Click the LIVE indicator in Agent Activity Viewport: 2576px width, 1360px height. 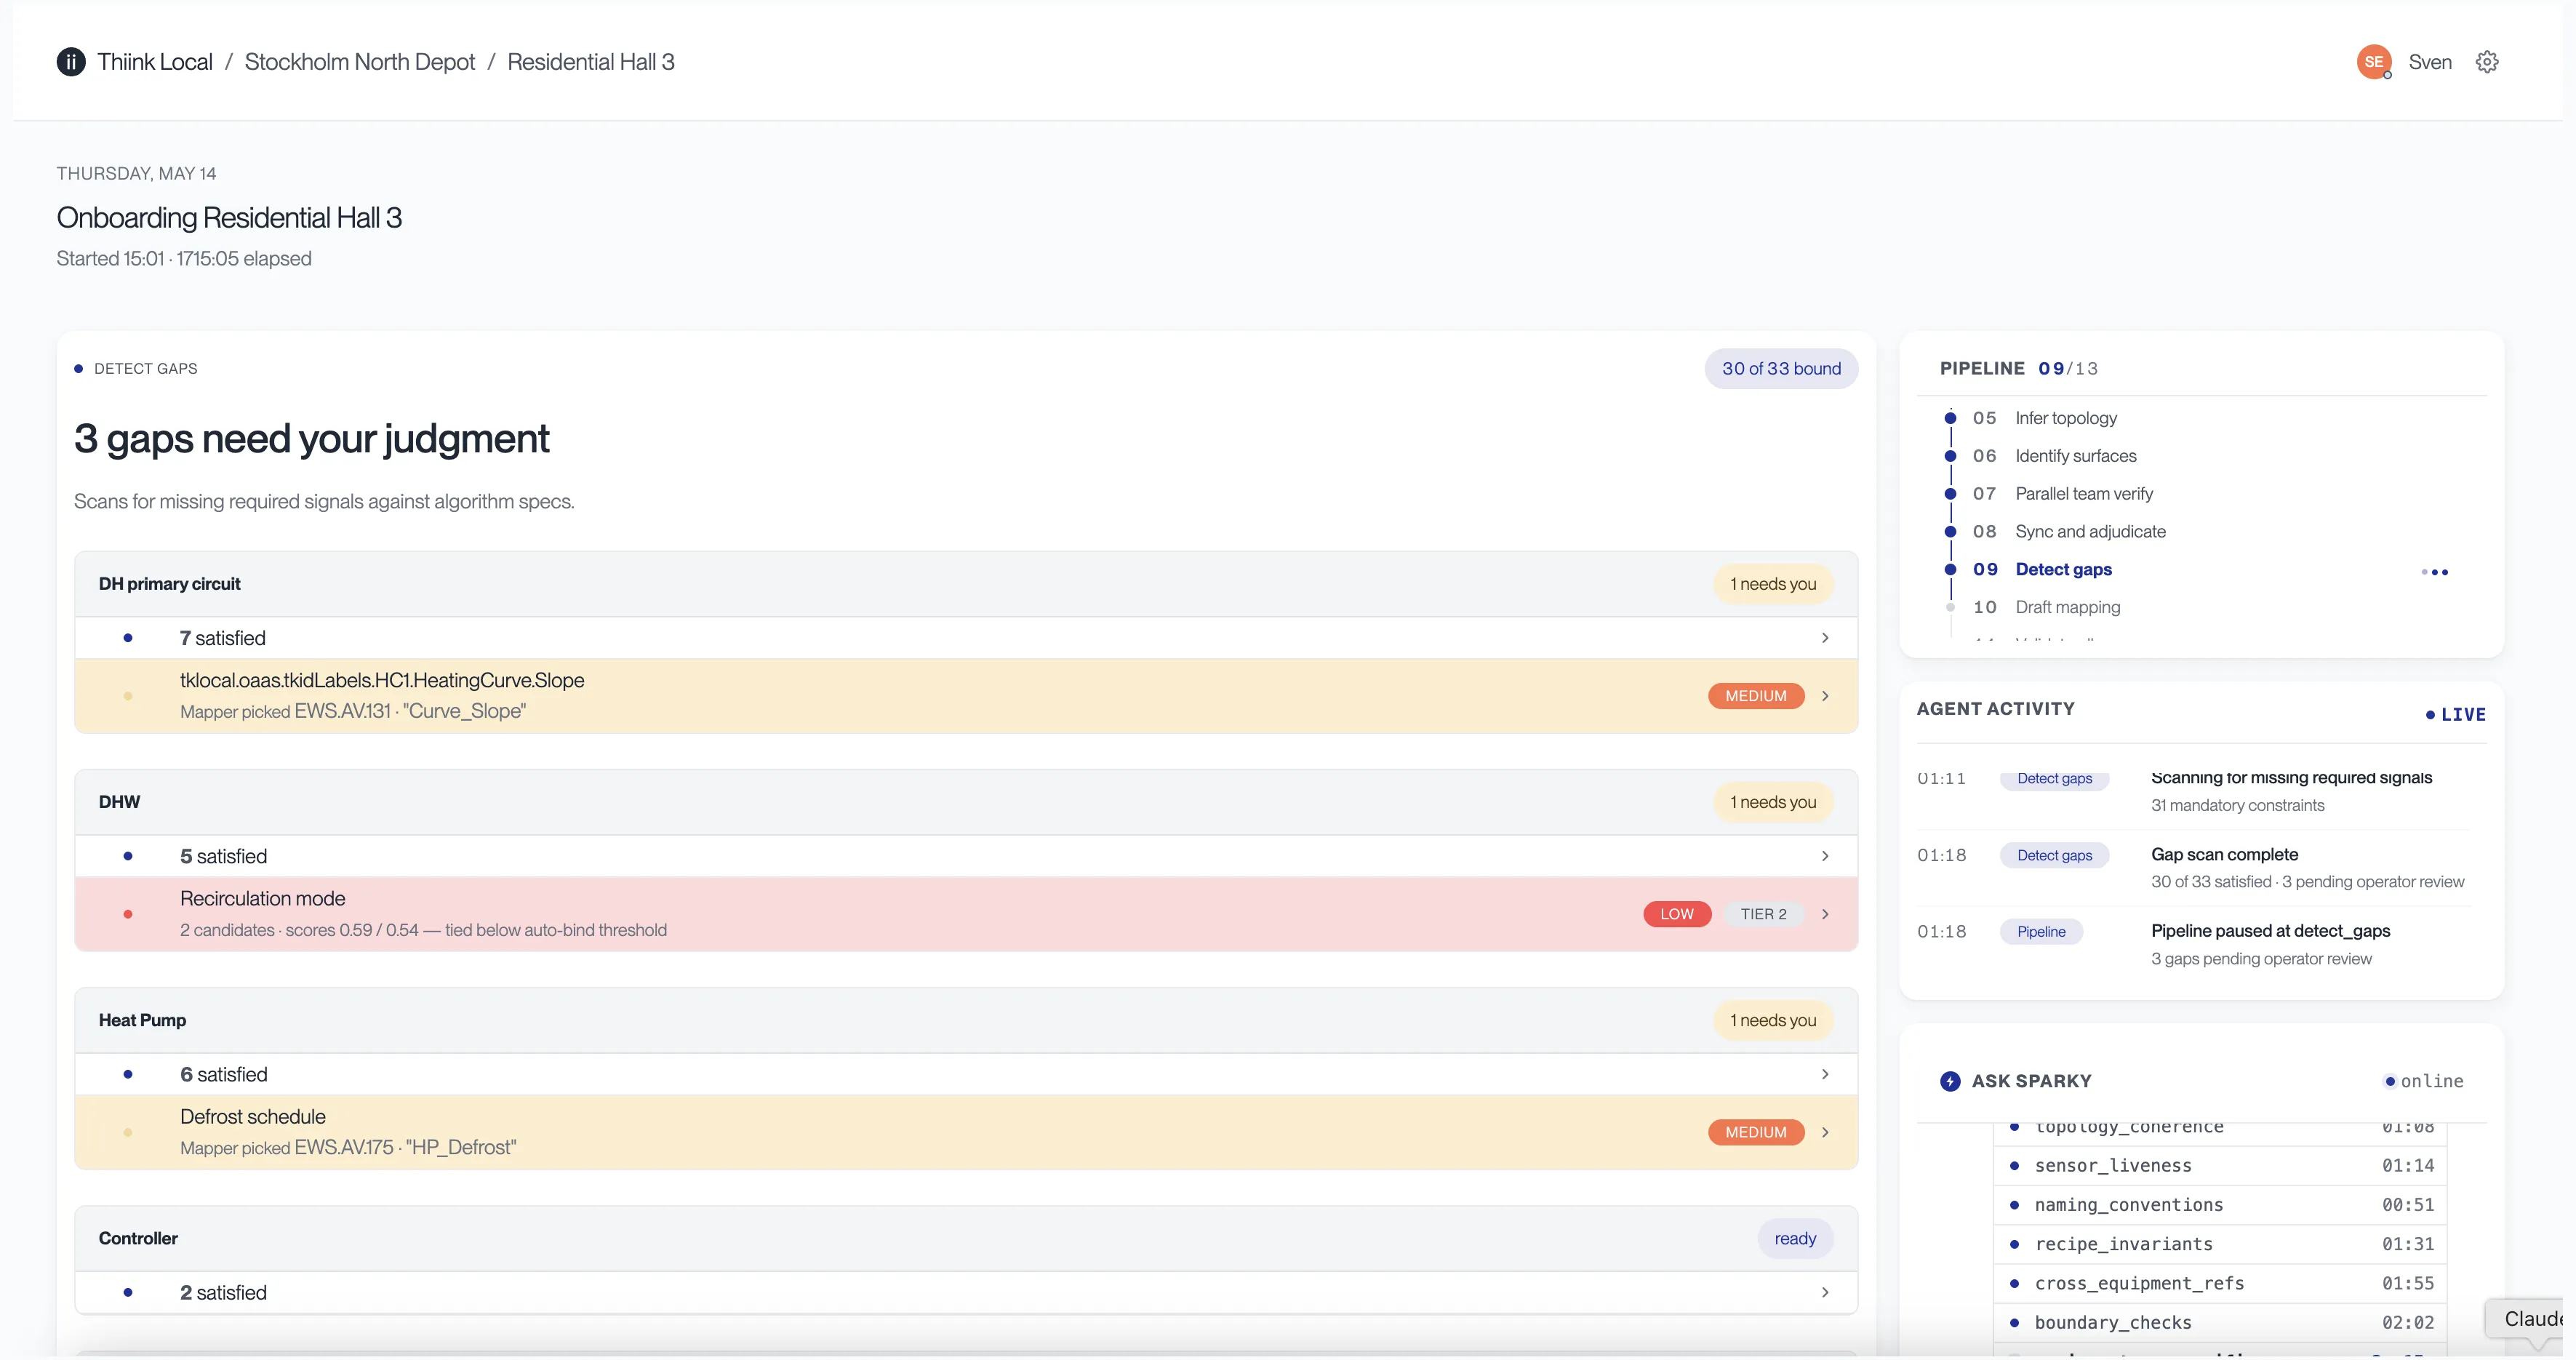(x=2455, y=714)
